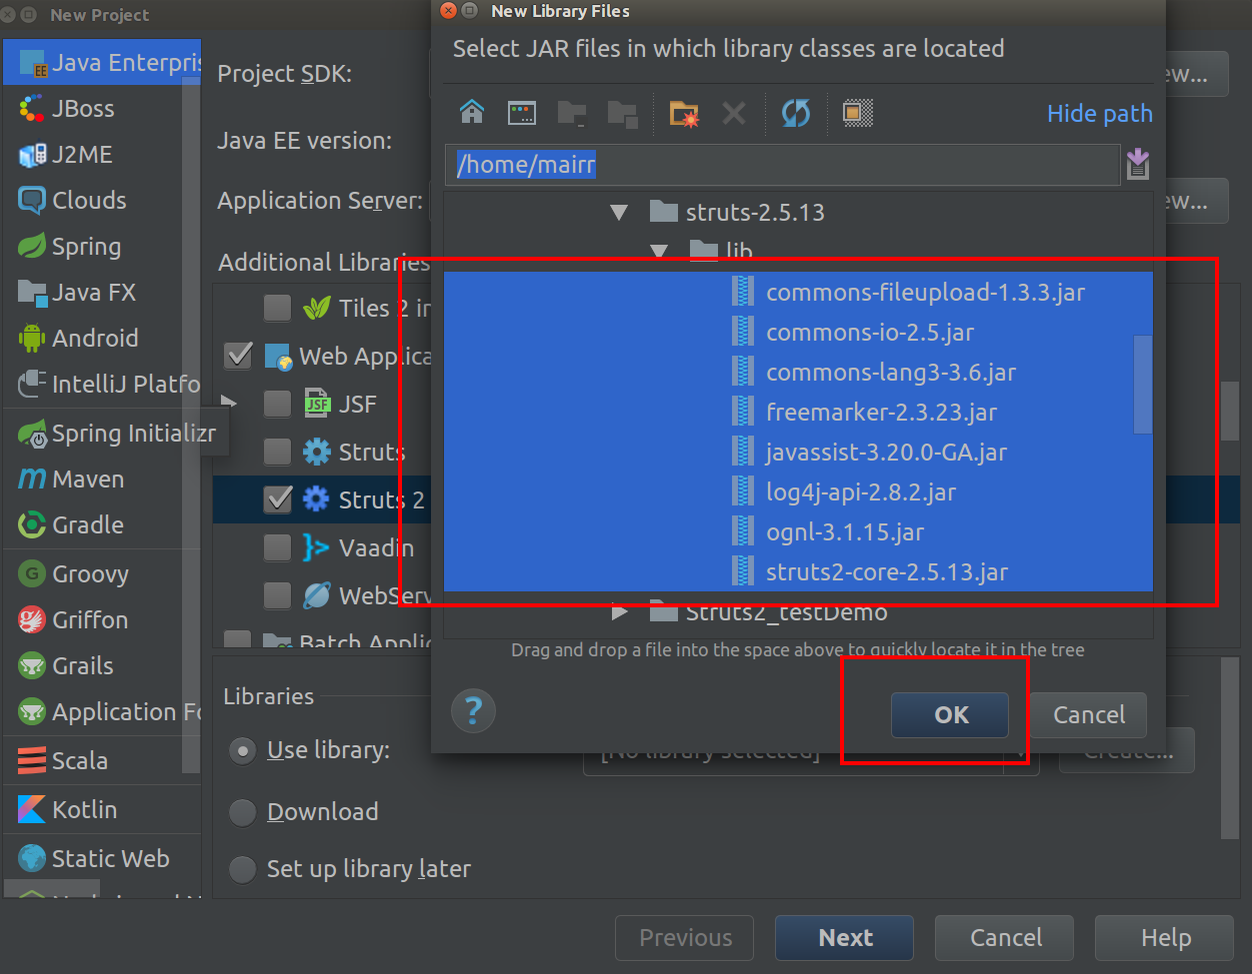The height and width of the screenshot is (974, 1252).
Task: Enable the WebServices checkbox
Action: [x=277, y=596]
